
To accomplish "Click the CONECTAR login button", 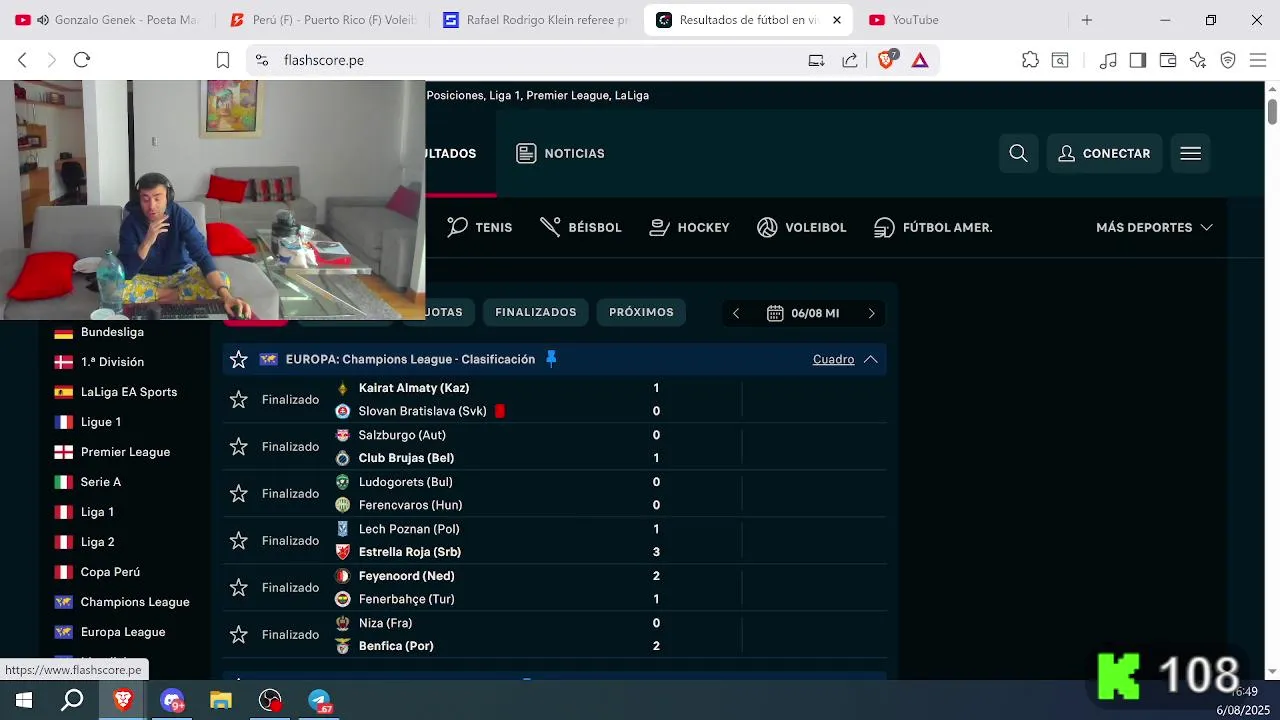I will tap(1105, 153).
